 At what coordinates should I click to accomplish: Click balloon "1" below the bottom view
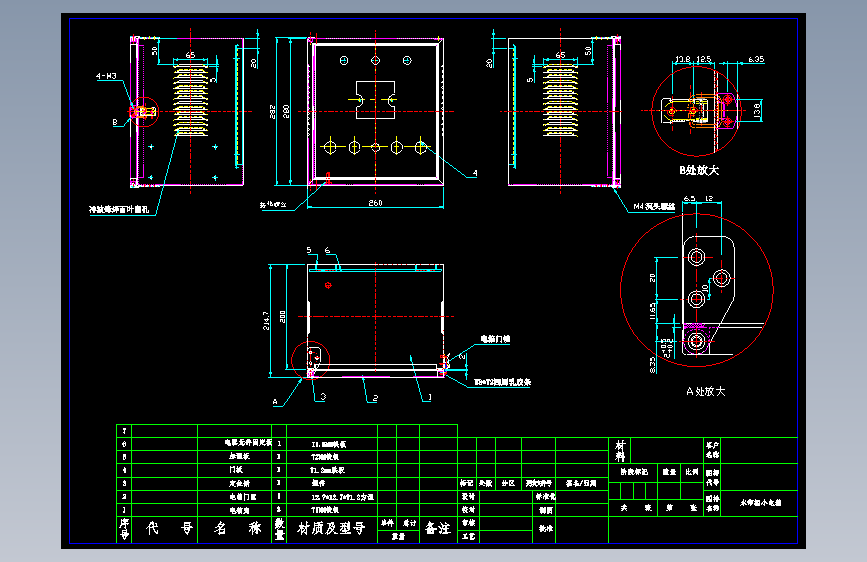[x=430, y=397]
